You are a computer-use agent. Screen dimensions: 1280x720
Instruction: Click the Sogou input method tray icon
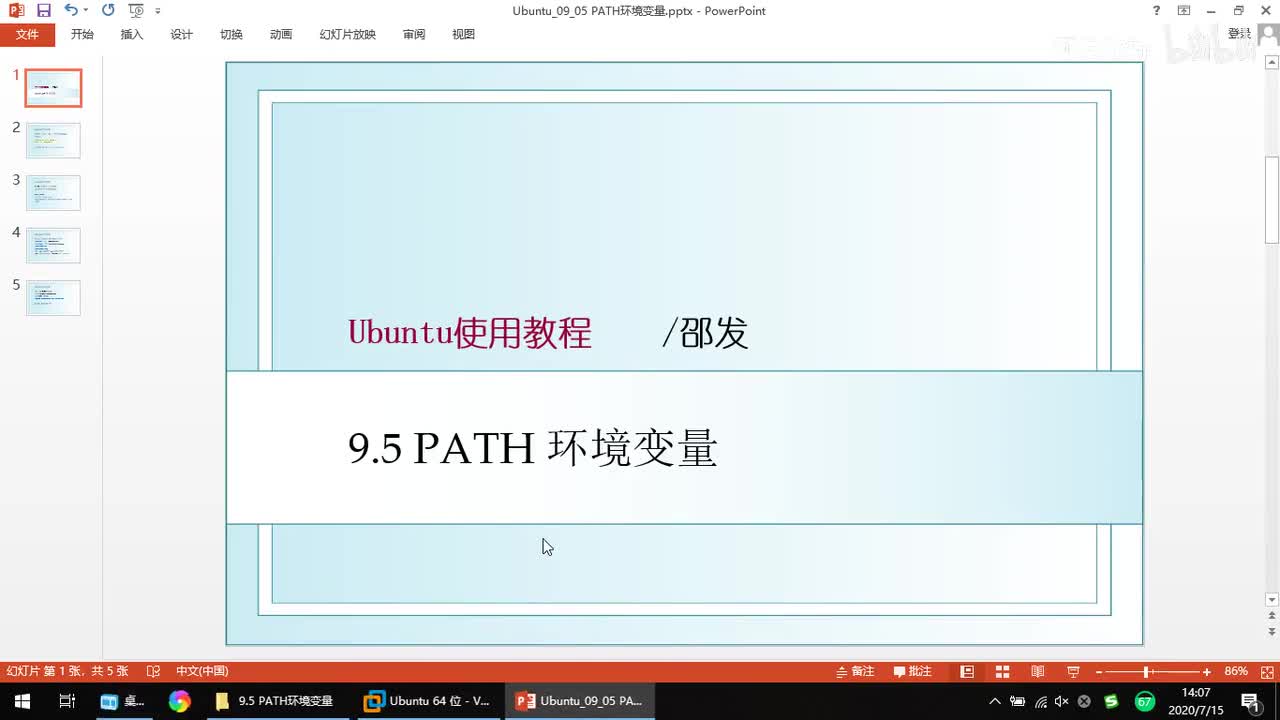point(1111,701)
